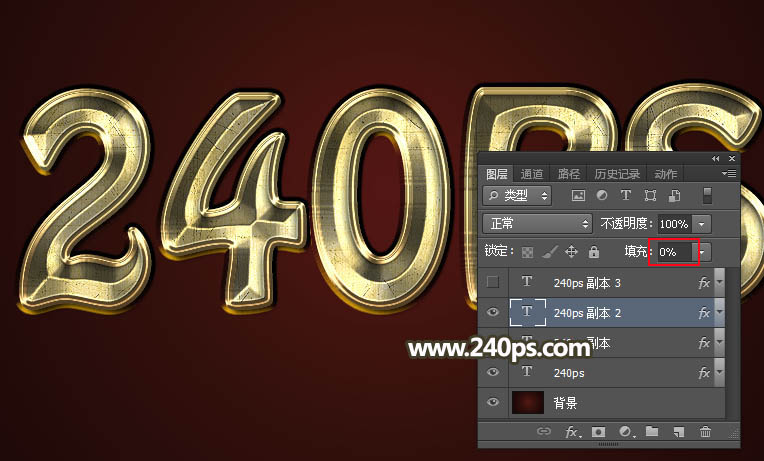Click the 不透明度 label

[x=627, y=224]
